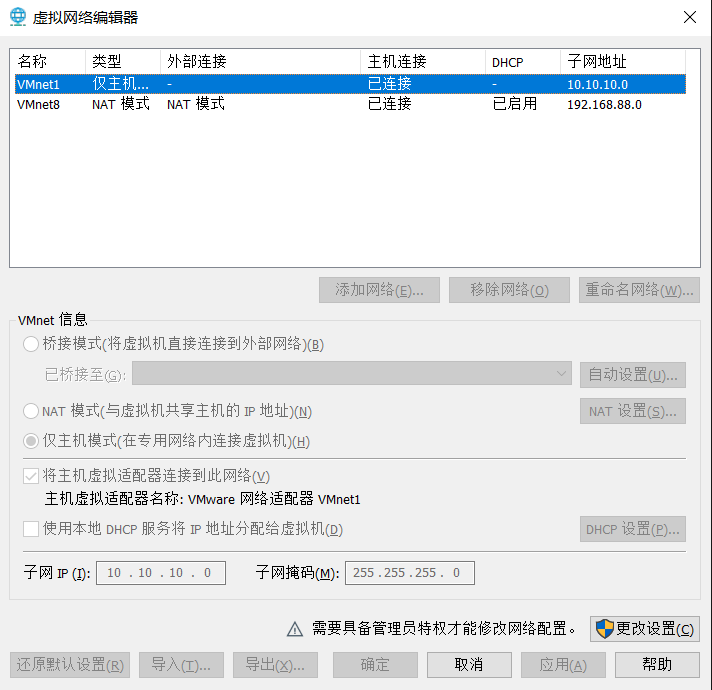The width and height of the screenshot is (712, 690).
Task: Select the NAT 模式 radio button
Action: coord(31,411)
